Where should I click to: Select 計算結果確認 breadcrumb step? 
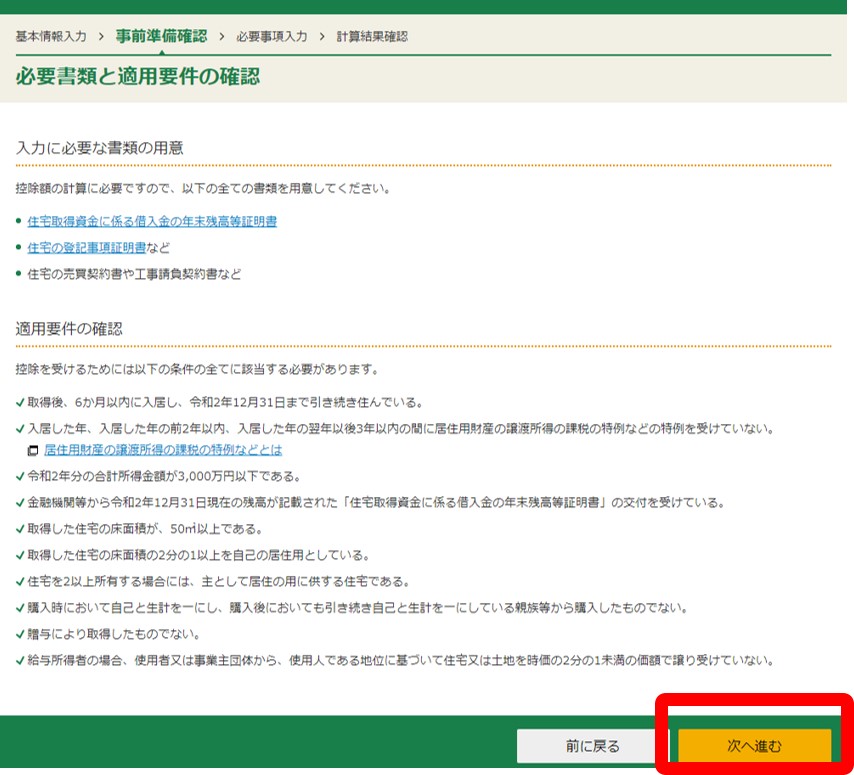click(371, 36)
